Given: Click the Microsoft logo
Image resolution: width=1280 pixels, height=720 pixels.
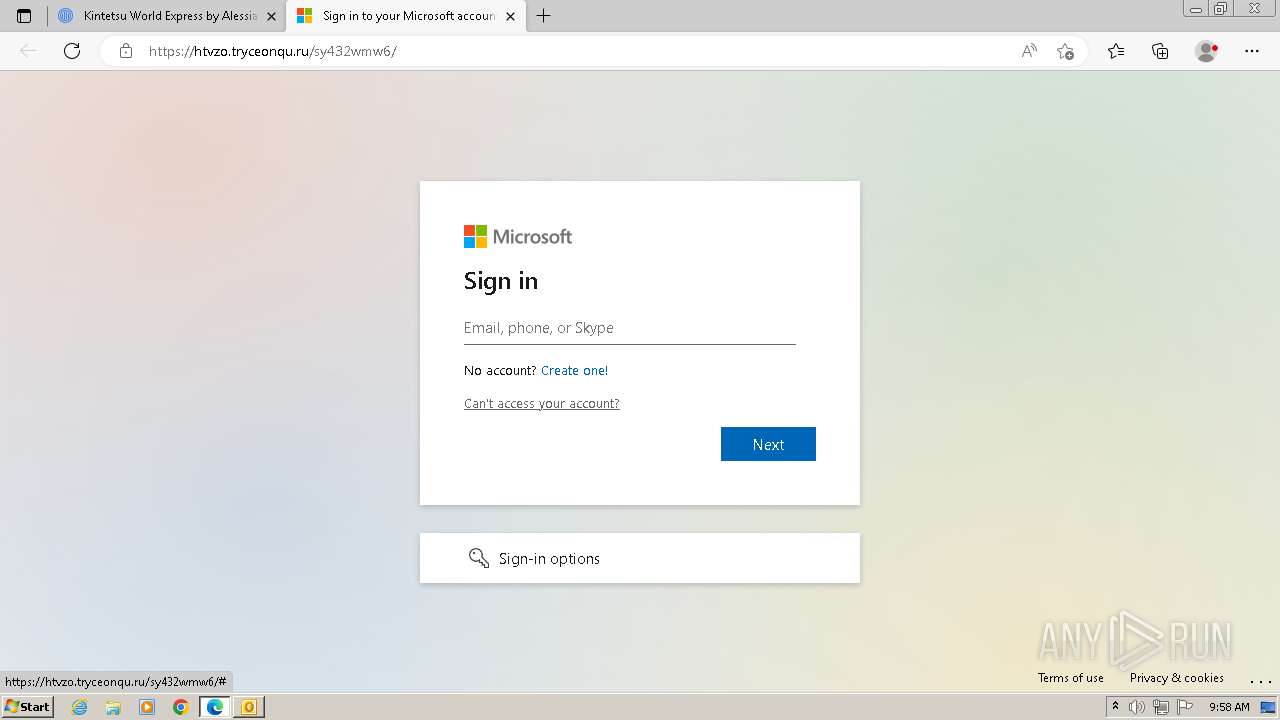Looking at the screenshot, I should point(518,237).
